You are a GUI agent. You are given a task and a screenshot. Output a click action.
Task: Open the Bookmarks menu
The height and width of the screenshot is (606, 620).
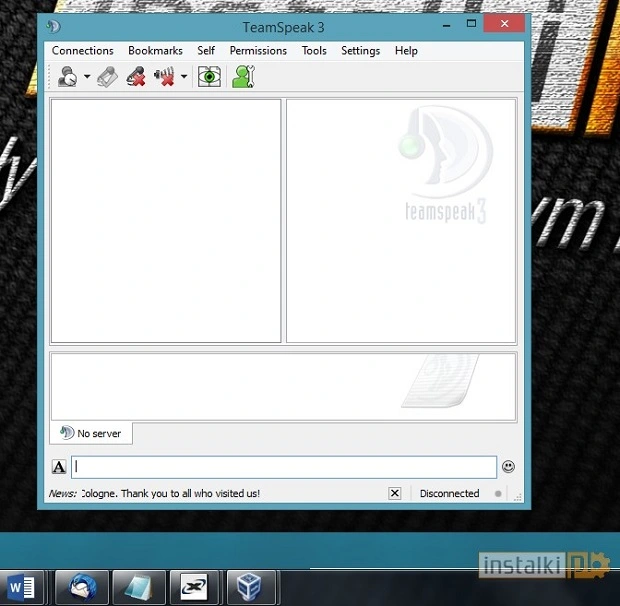(155, 50)
